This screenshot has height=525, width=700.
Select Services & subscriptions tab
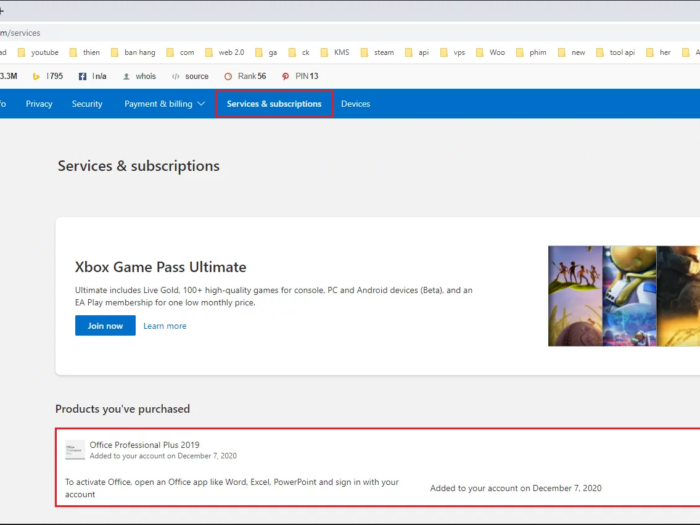point(274,104)
